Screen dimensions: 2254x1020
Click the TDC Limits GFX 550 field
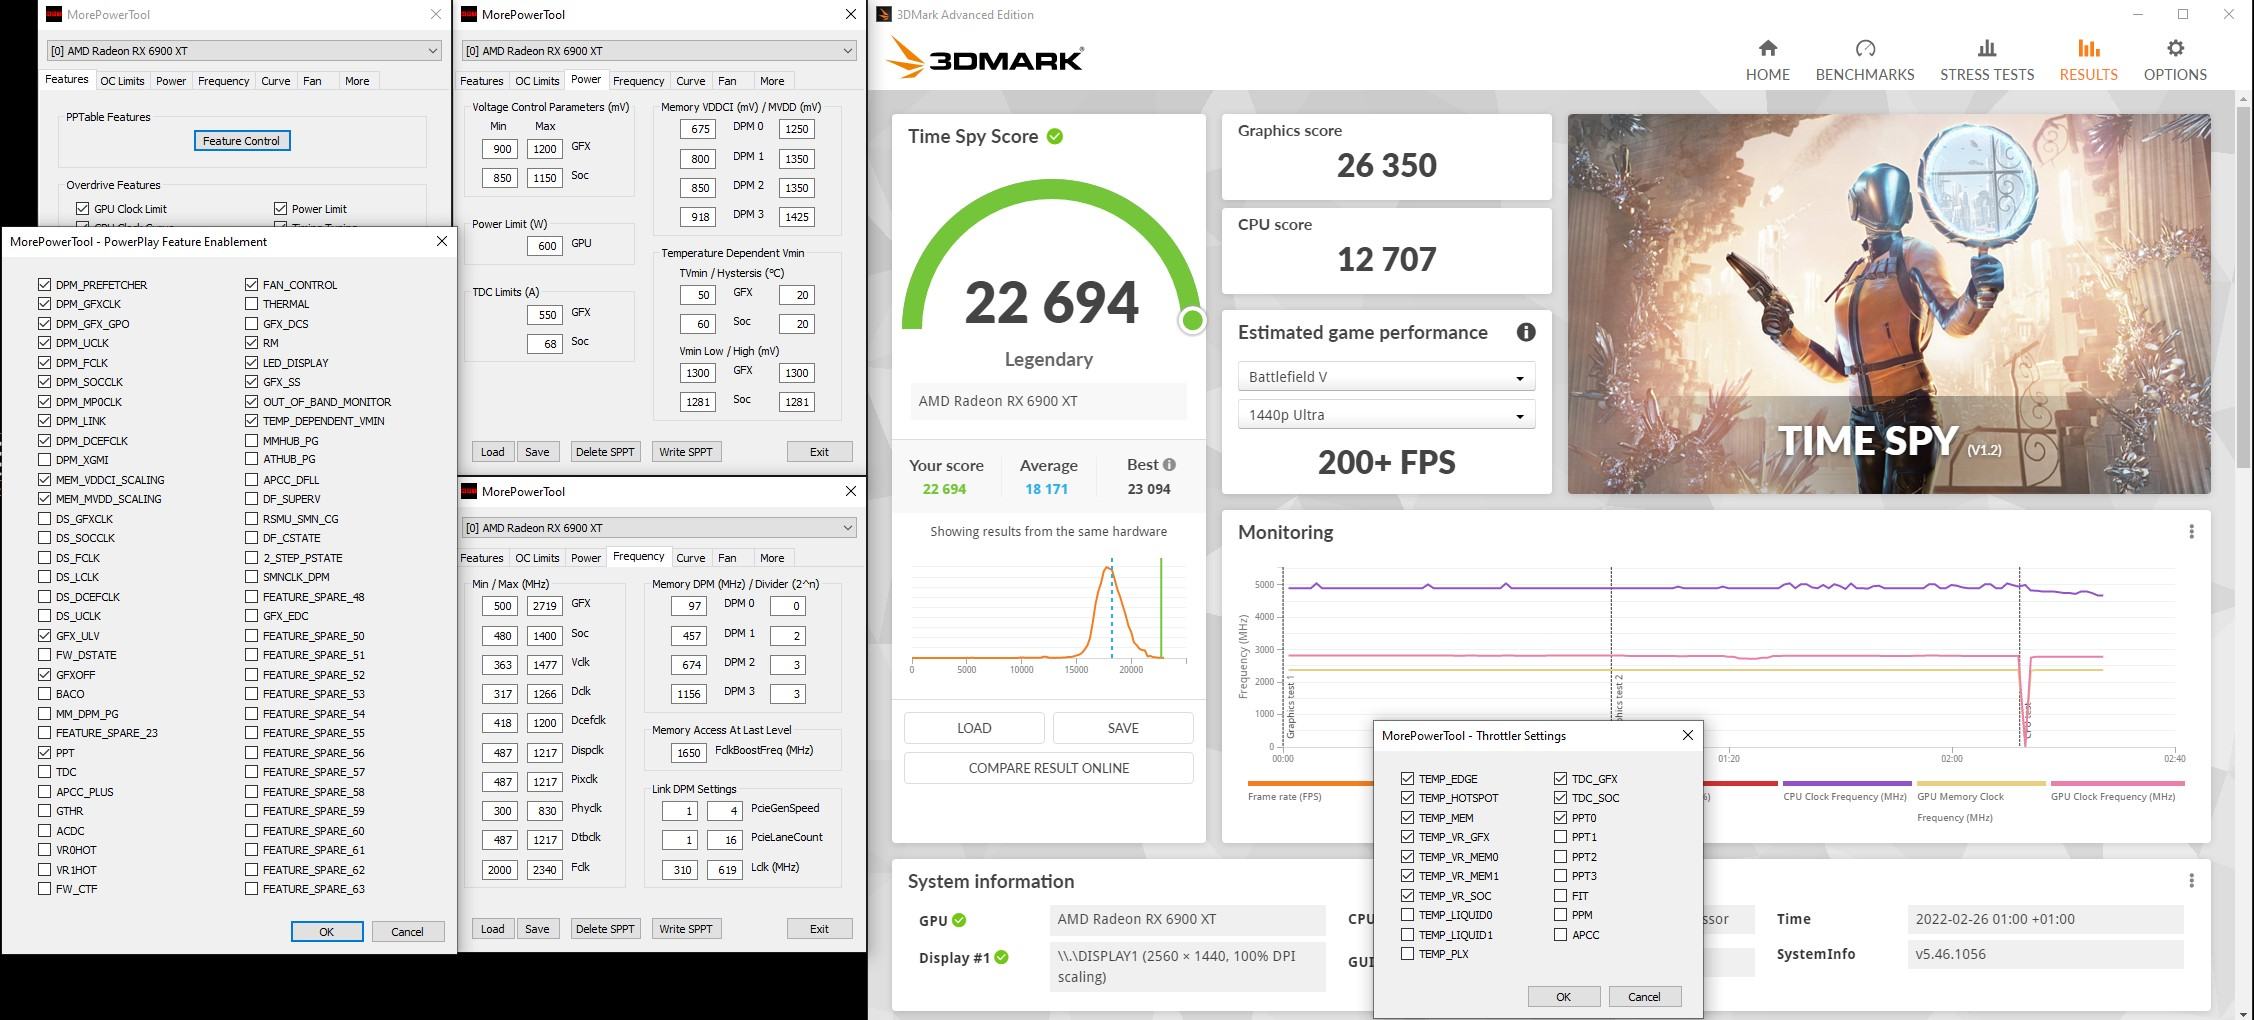(x=547, y=315)
